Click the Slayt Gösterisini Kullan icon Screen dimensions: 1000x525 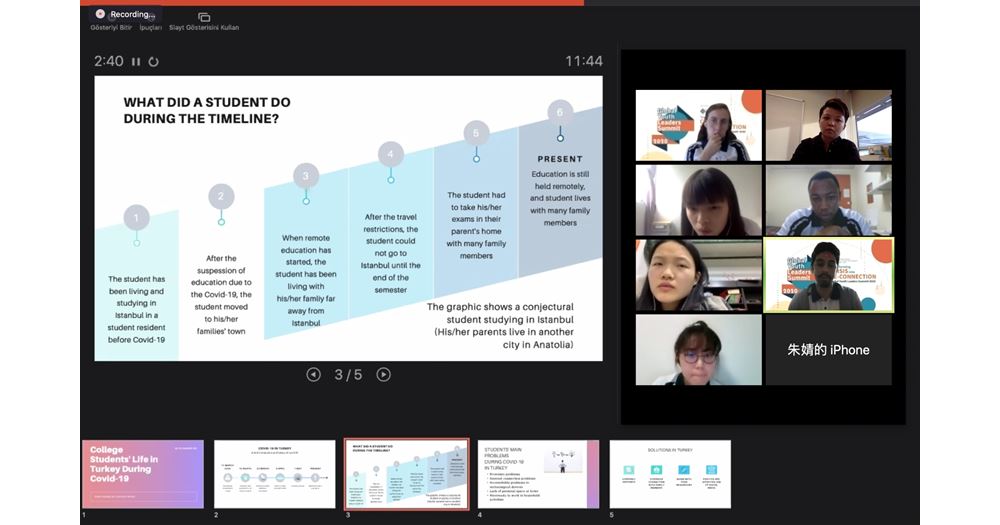pyautogui.click(x=204, y=18)
